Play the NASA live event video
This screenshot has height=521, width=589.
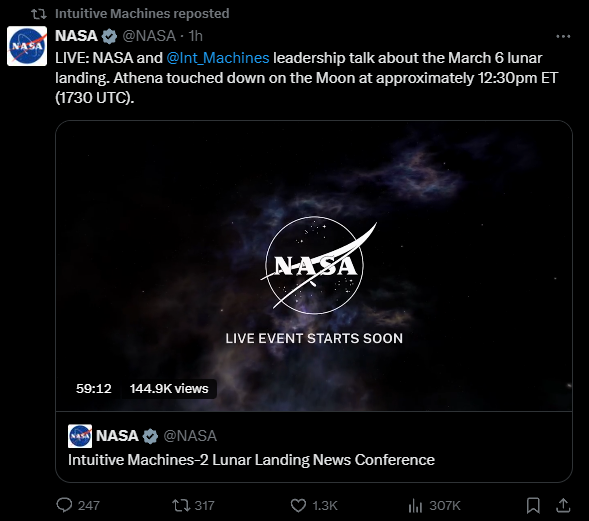tap(314, 266)
